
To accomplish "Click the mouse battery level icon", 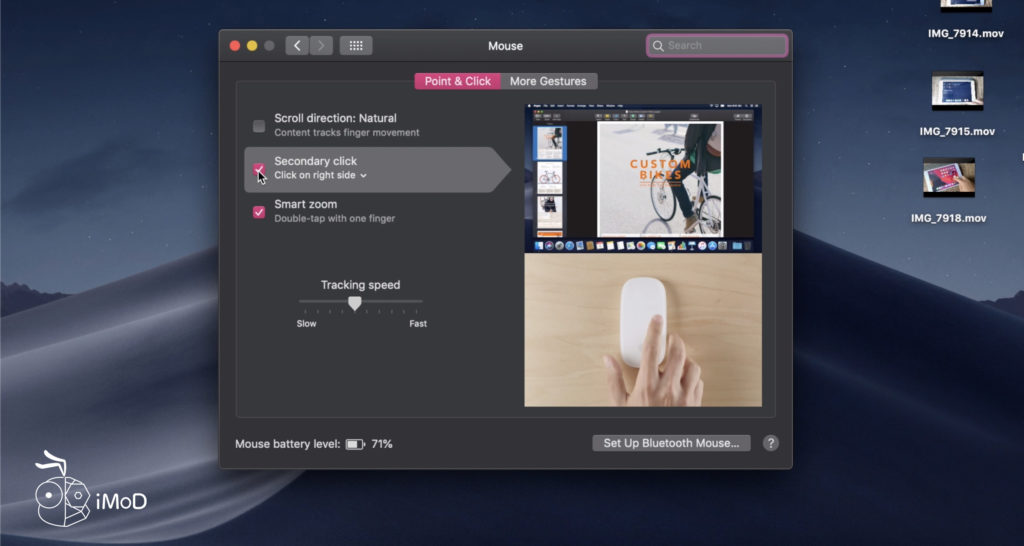I will (355, 444).
